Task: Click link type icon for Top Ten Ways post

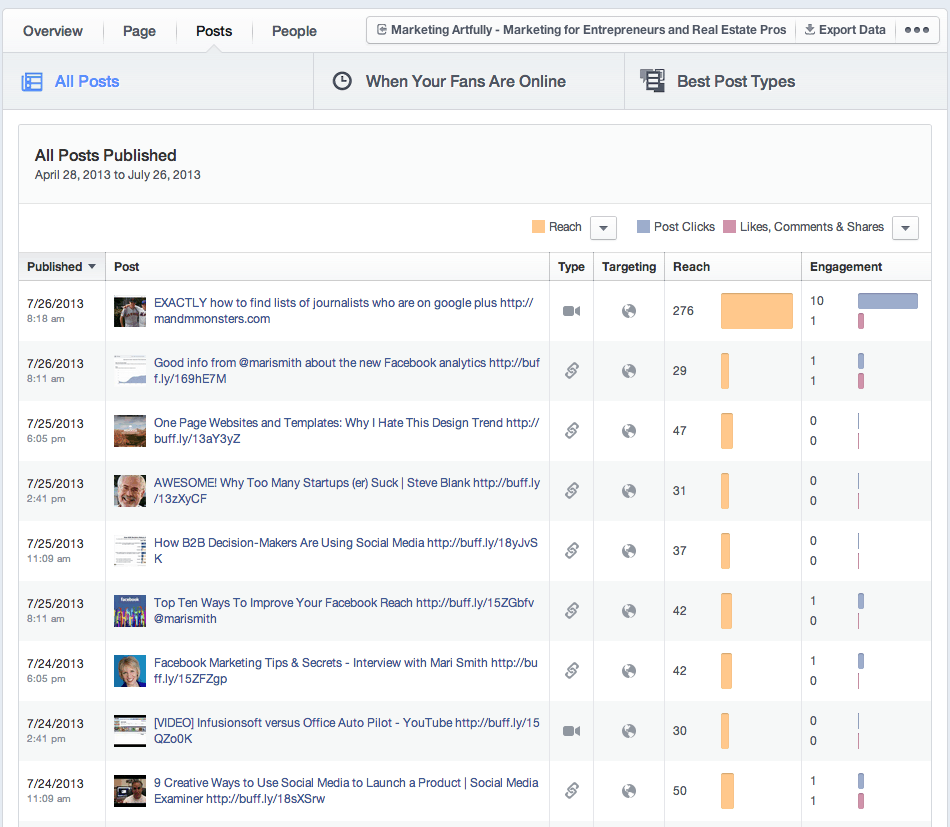Action: click(x=571, y=610)
